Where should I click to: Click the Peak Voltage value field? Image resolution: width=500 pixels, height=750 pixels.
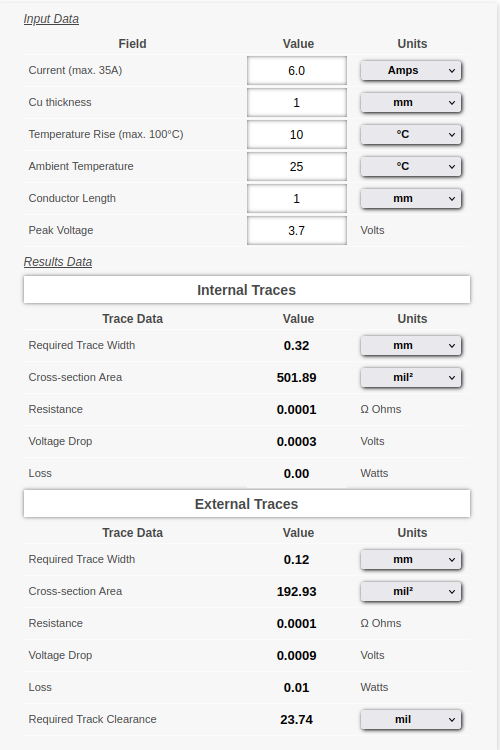tap(297, 231)
